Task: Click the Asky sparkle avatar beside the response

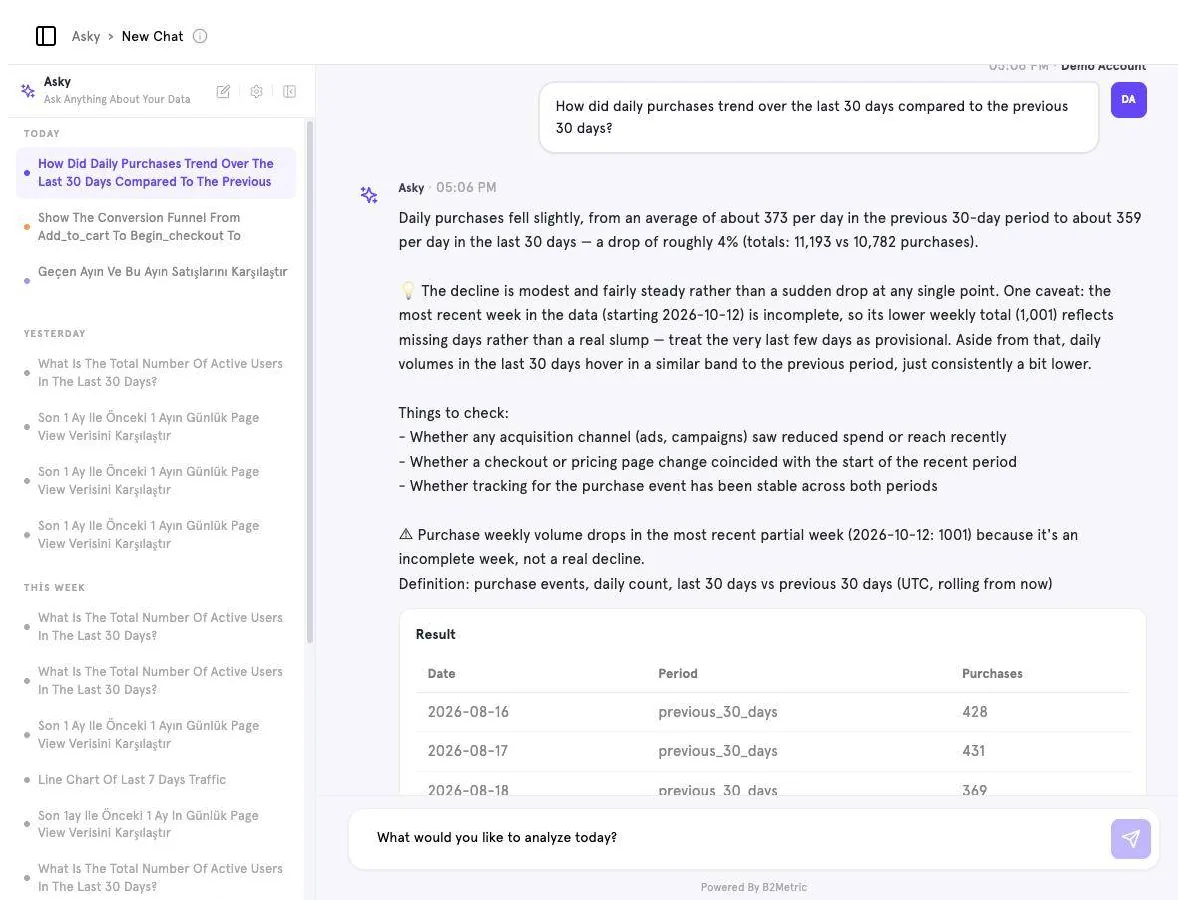Action: tap(368, 195)
